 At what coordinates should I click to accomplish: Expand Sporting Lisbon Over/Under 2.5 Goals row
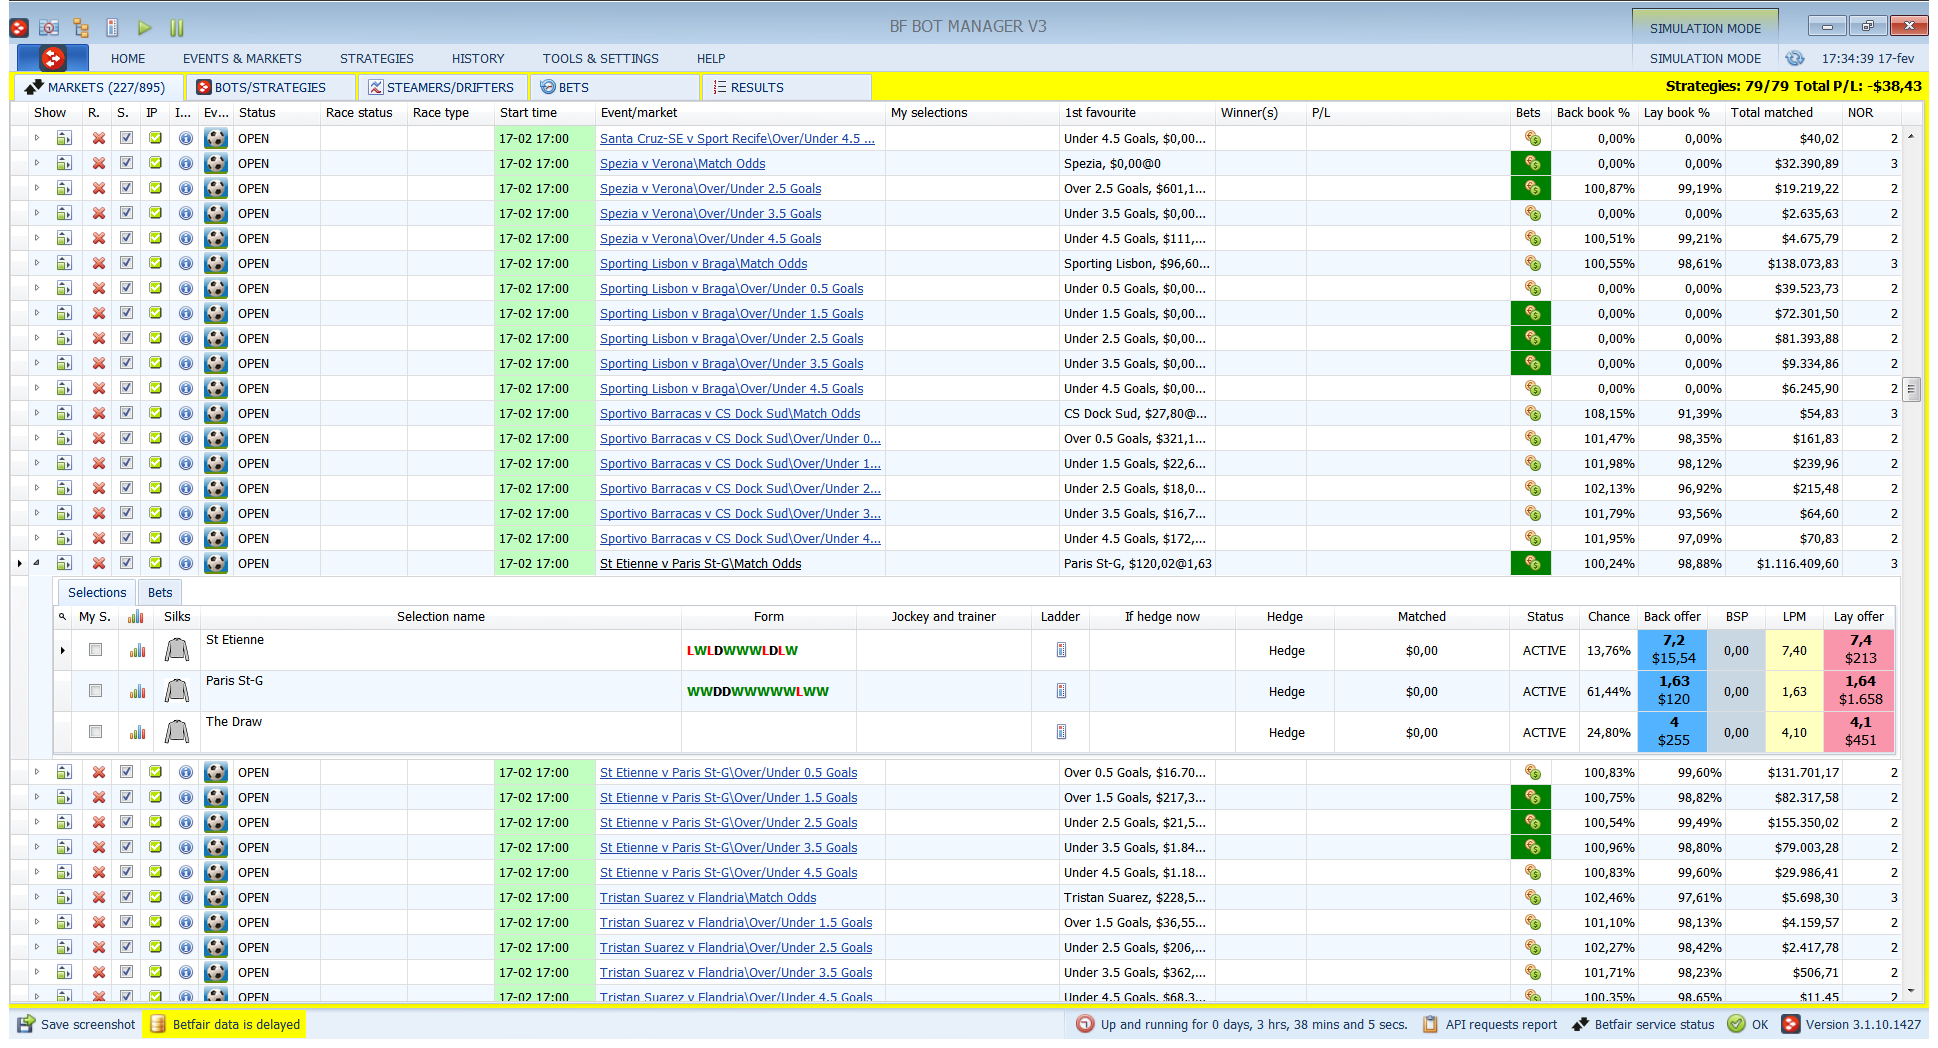coord(37,338)
